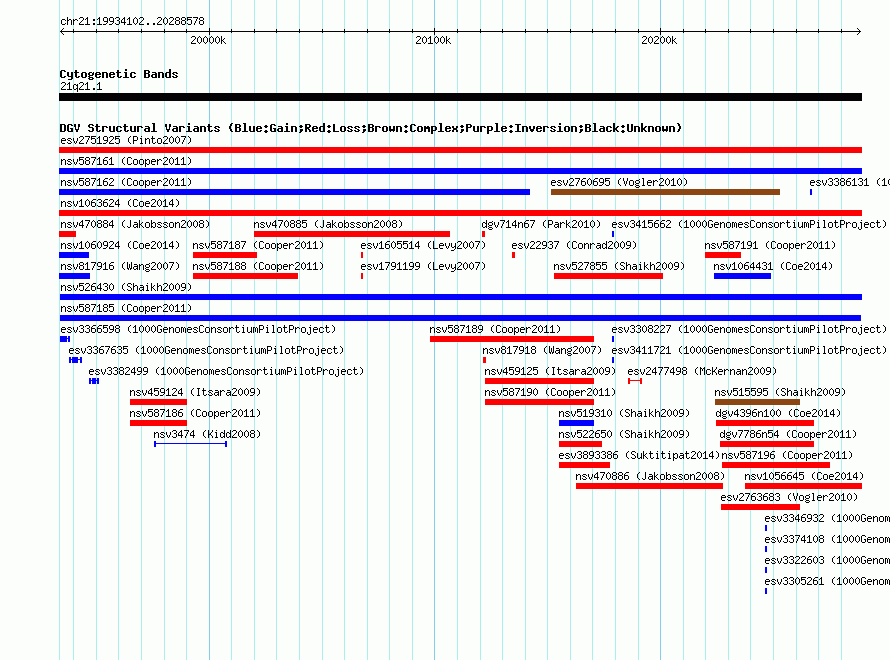Open variant nsv587190 (Cooper2011)
Screen dimensions: 890x660
(550, 392)
